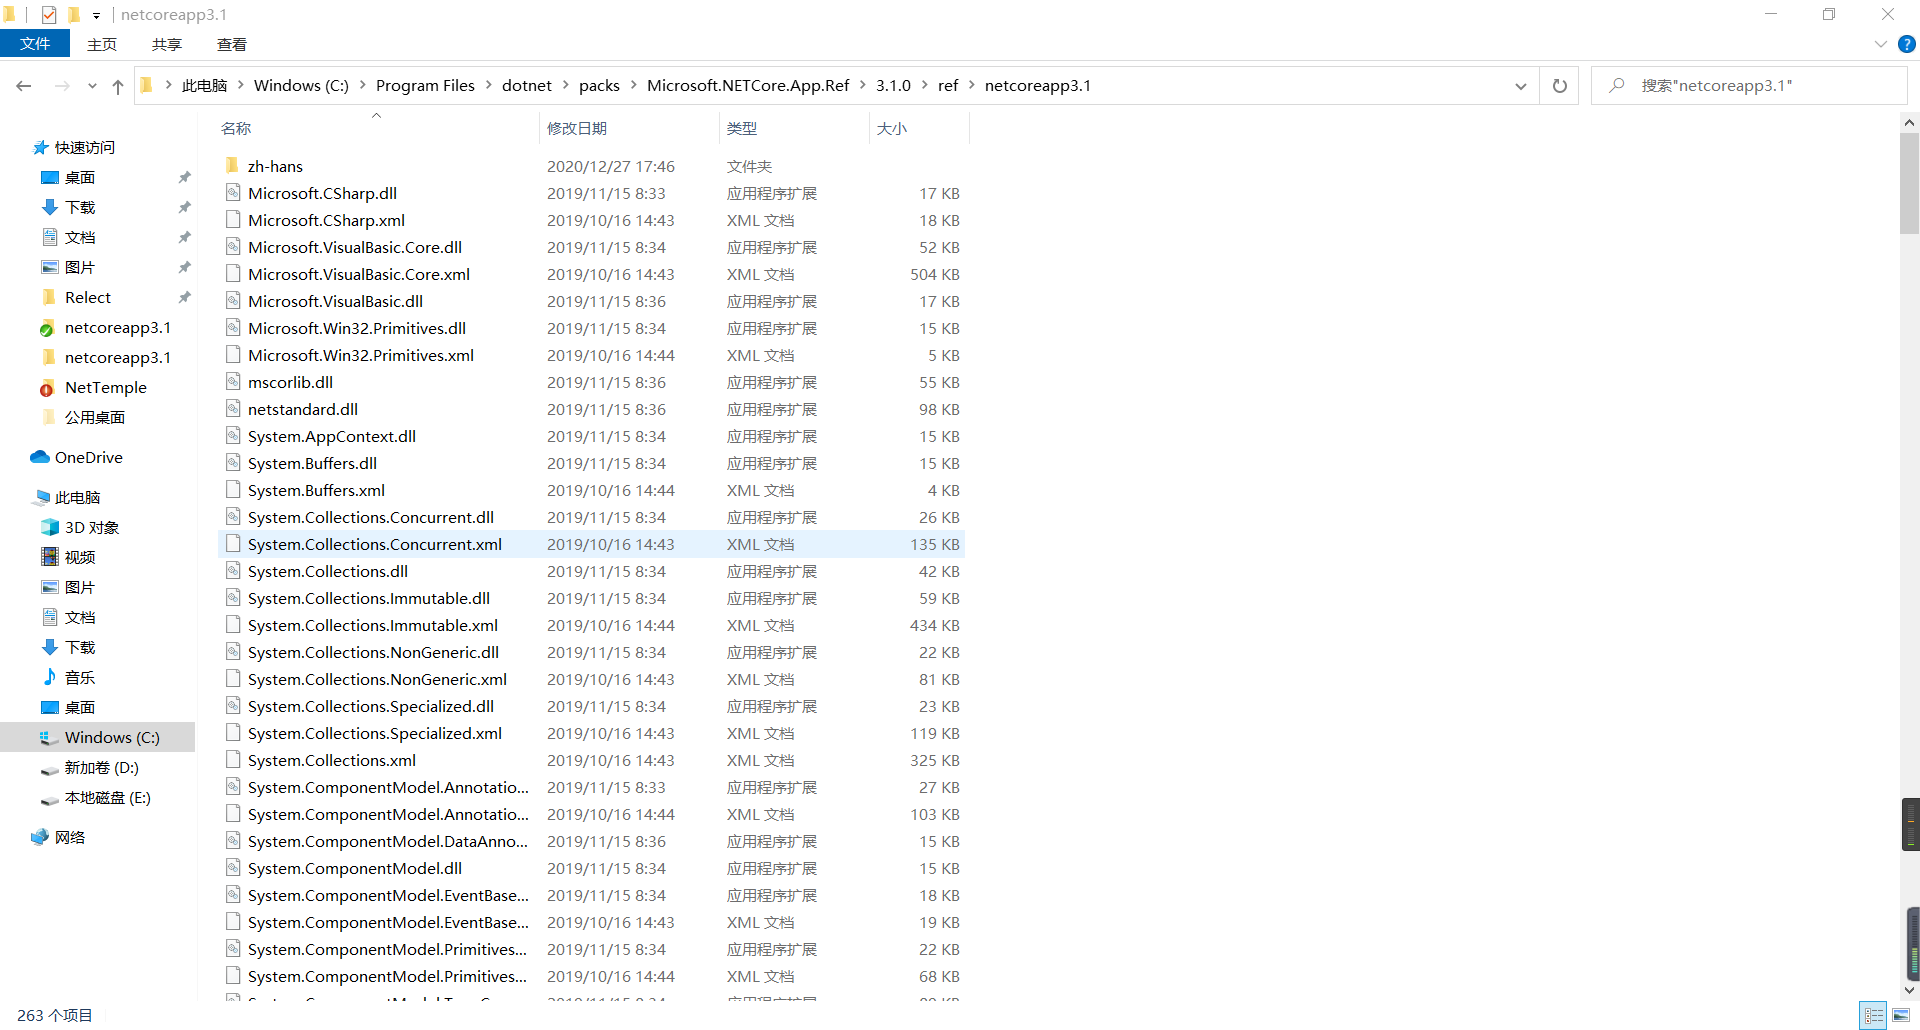Select 网络 in the navigation pane

point(69,838)
